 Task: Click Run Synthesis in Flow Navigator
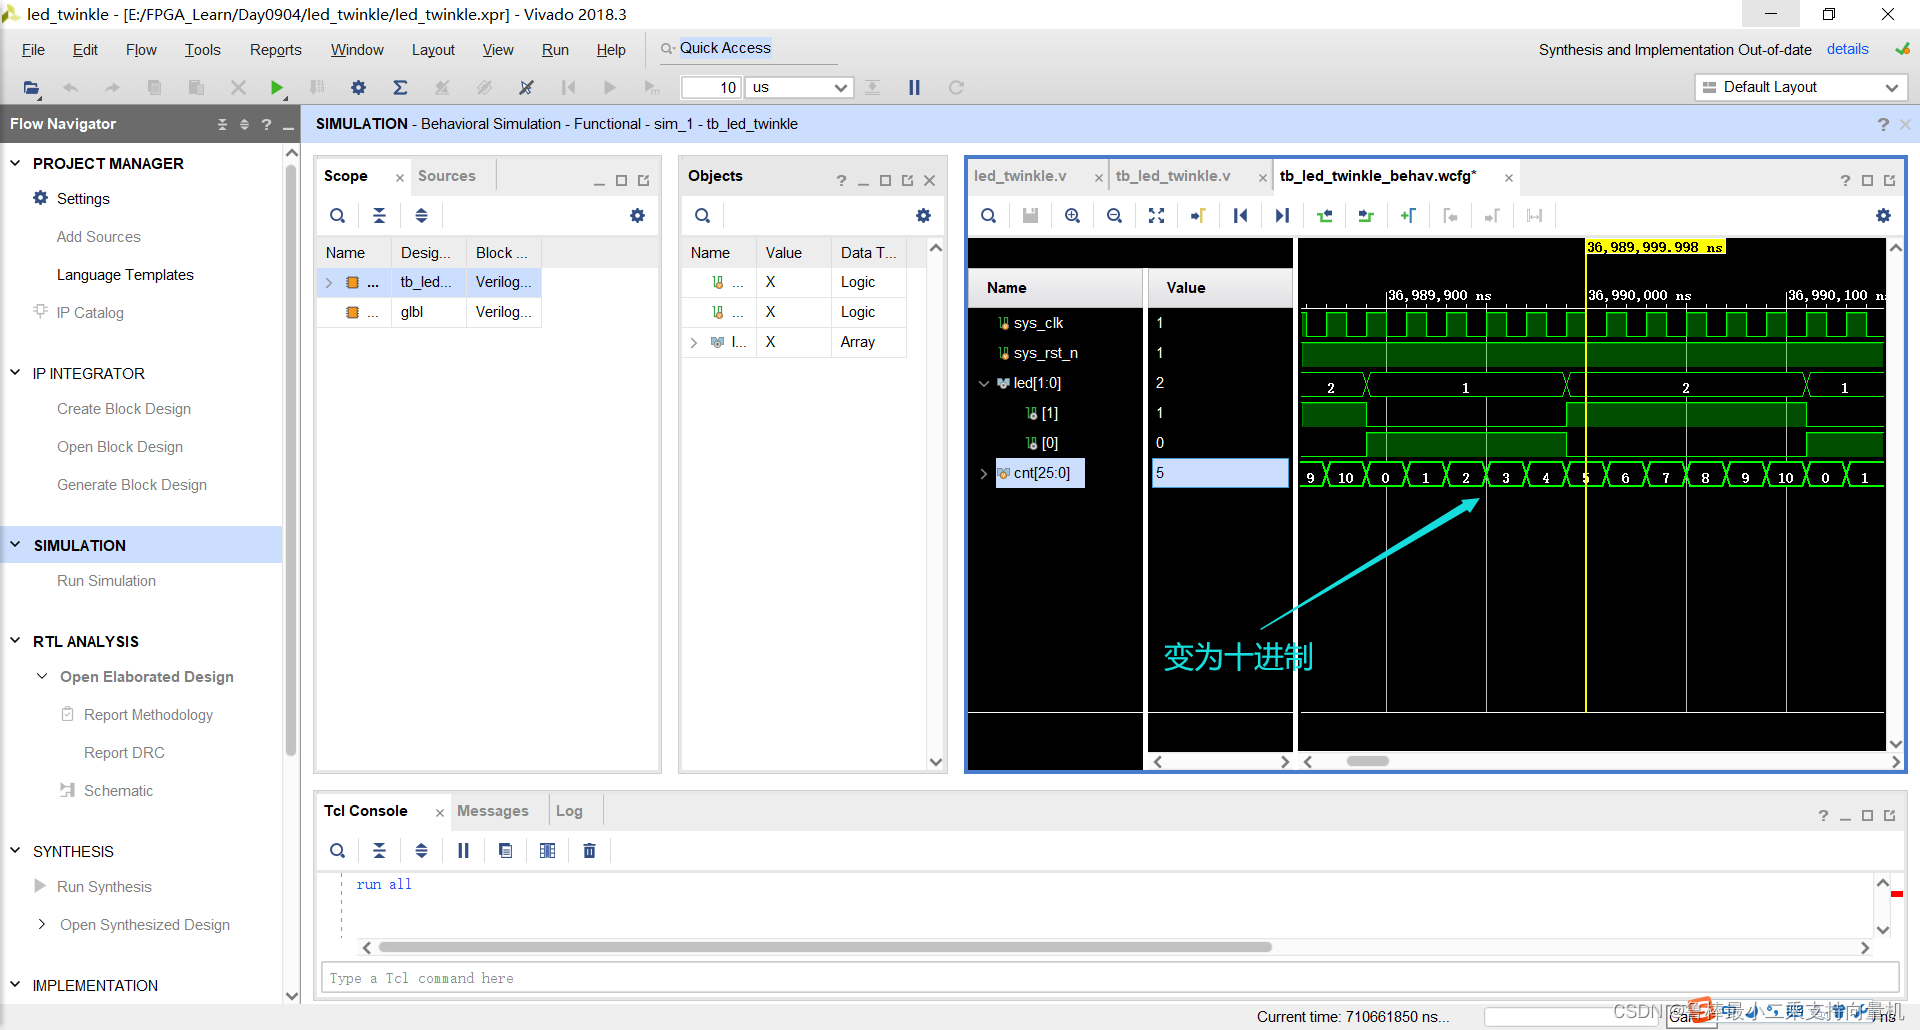click(104, 887)
